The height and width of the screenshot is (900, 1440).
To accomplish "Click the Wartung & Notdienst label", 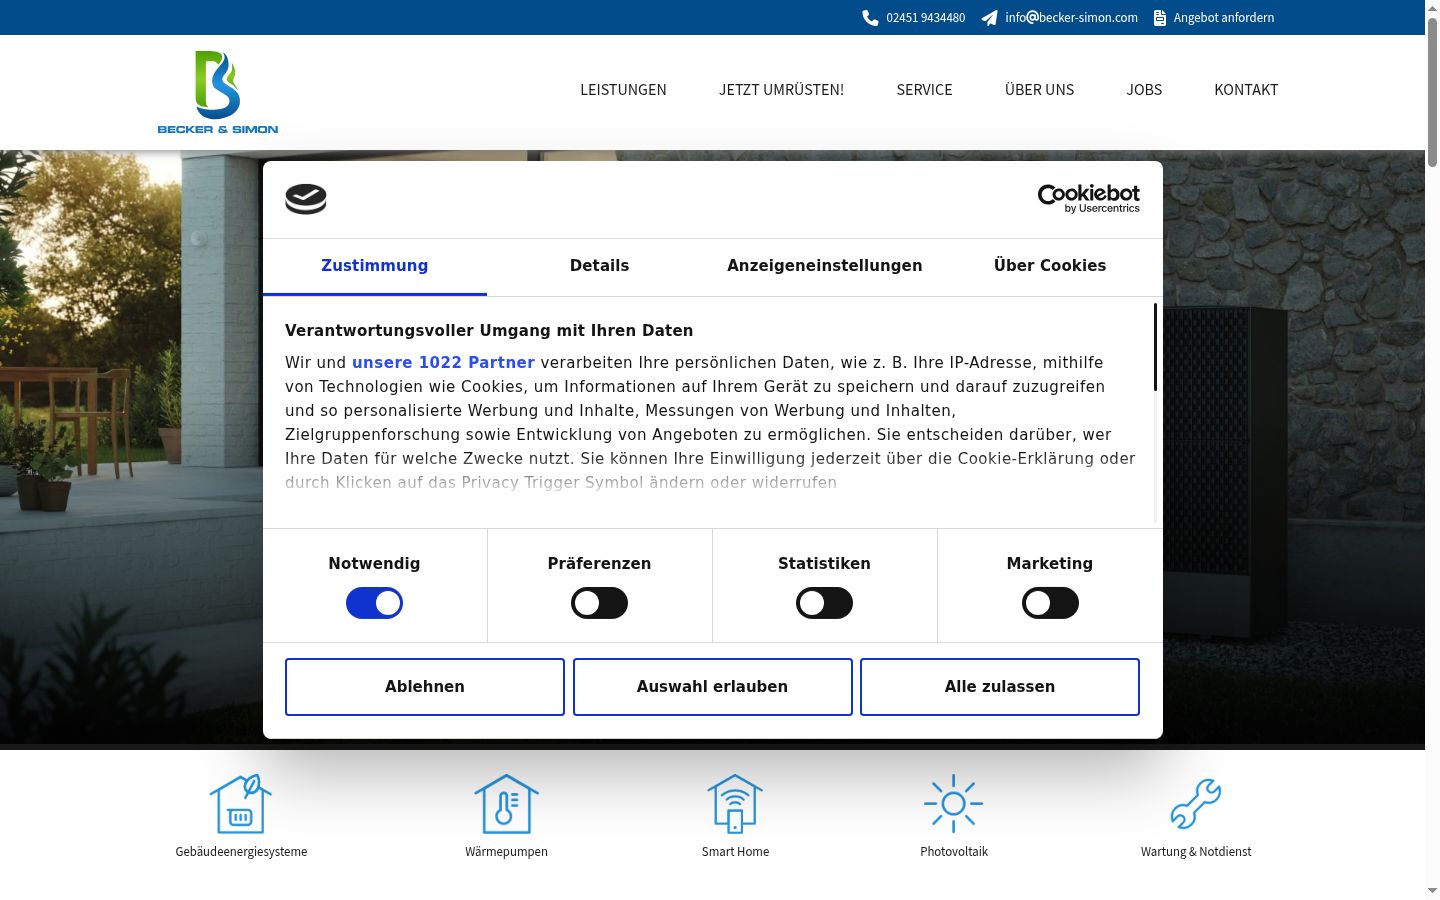I will pos(1196,852).
